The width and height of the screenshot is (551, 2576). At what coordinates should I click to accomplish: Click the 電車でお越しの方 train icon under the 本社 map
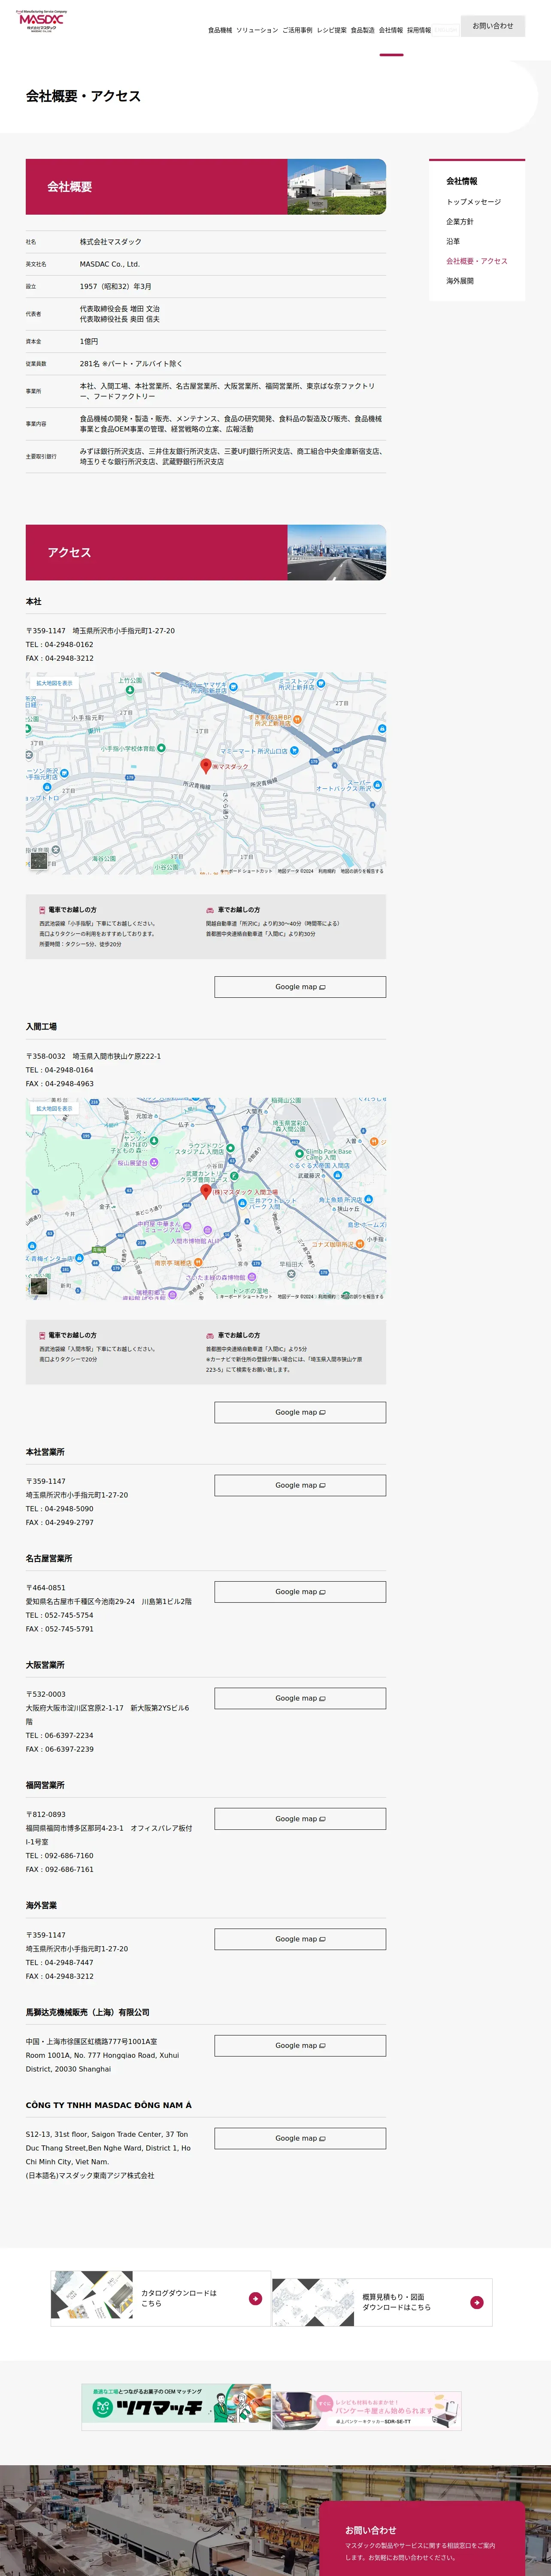pyautogui.click(x=42, y=910)
